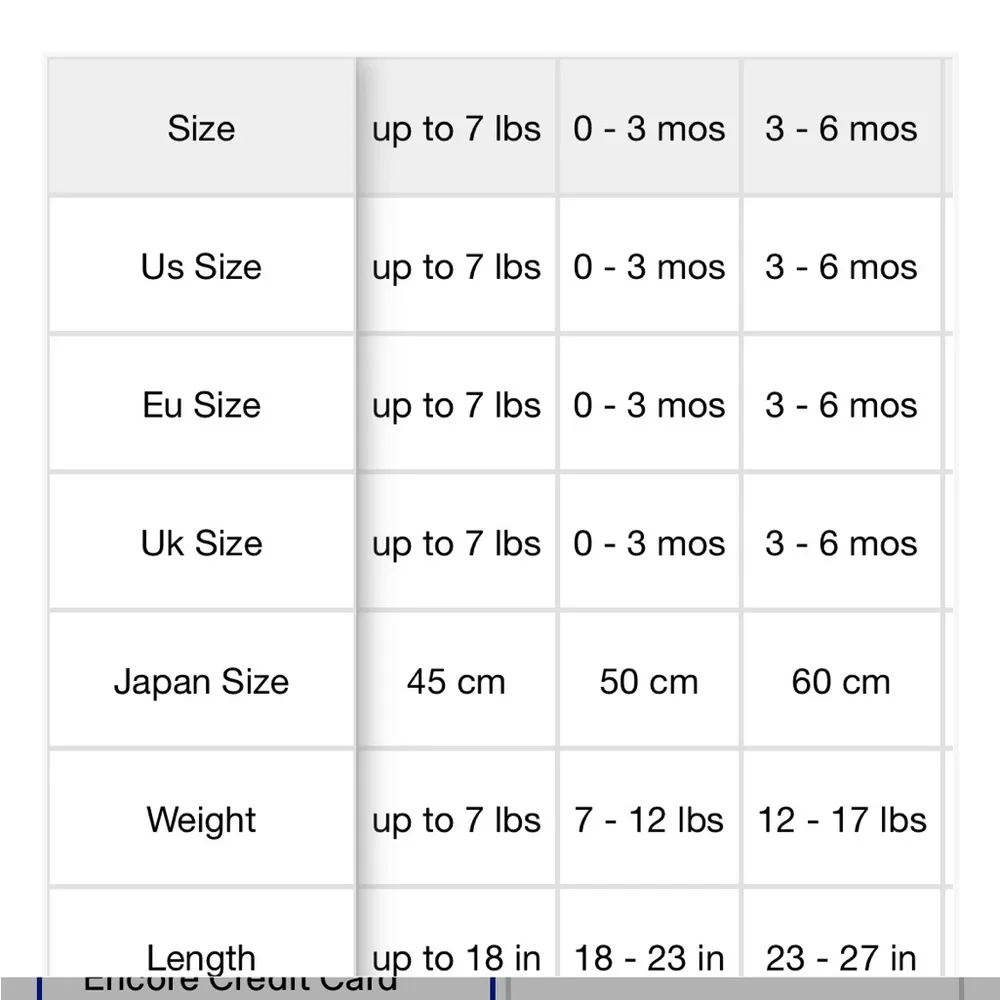This screenshot has height=1000, width=1000.
Task: Select the '3 - 6 mos' column header
Action: (x=842, y=128)
